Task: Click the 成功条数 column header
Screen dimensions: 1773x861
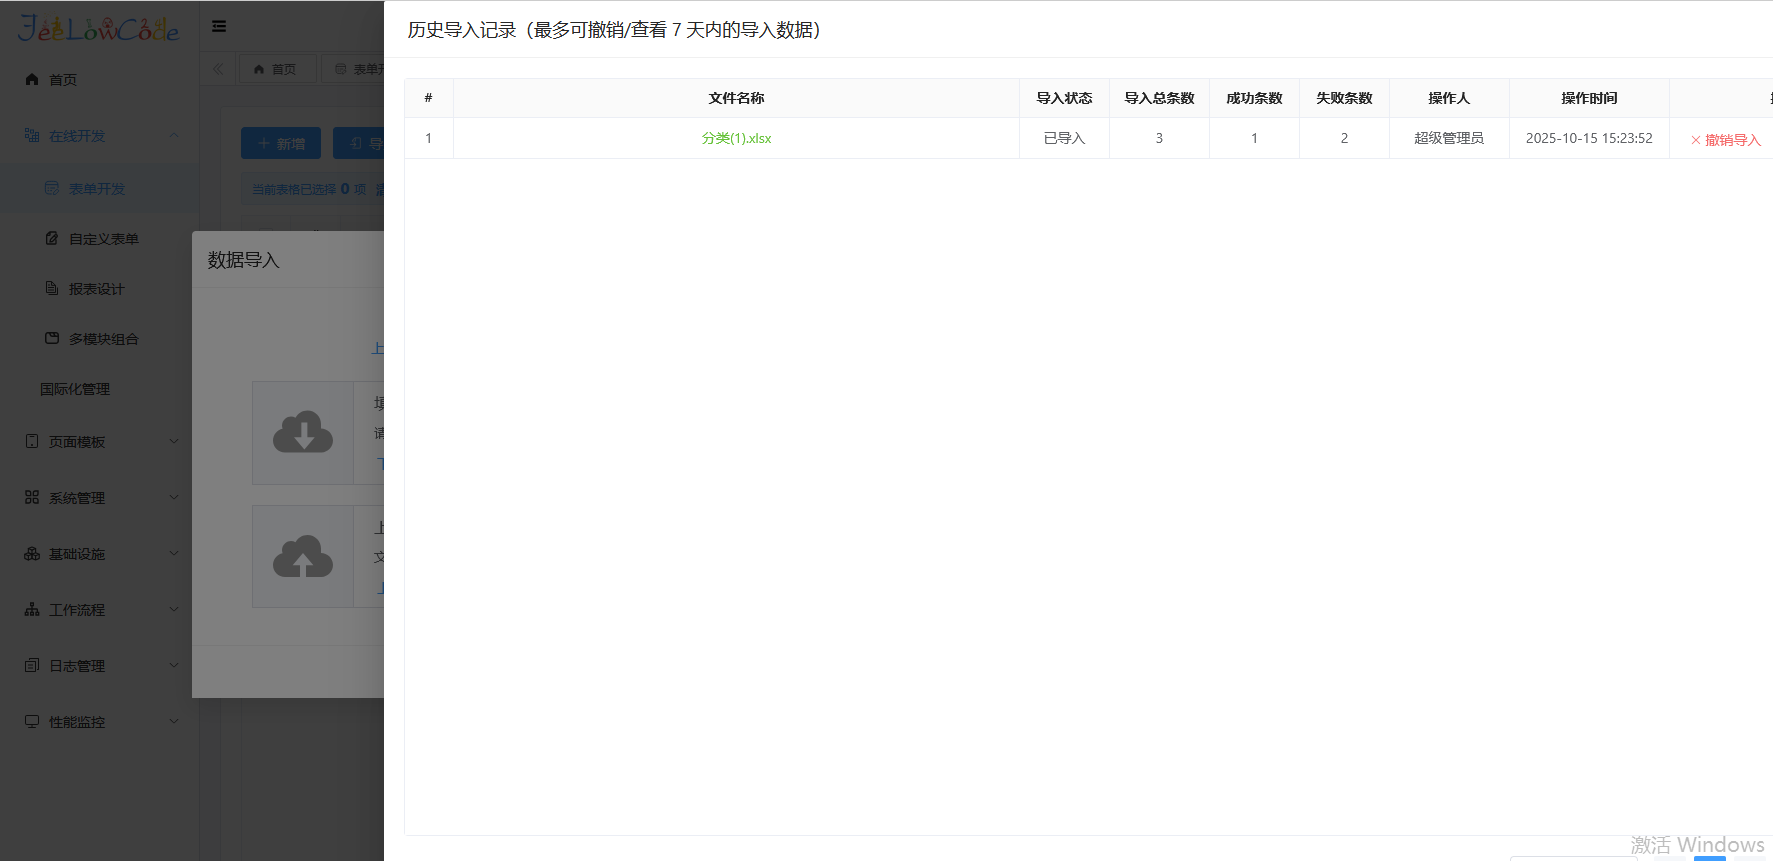Action: pos(1254,98)
